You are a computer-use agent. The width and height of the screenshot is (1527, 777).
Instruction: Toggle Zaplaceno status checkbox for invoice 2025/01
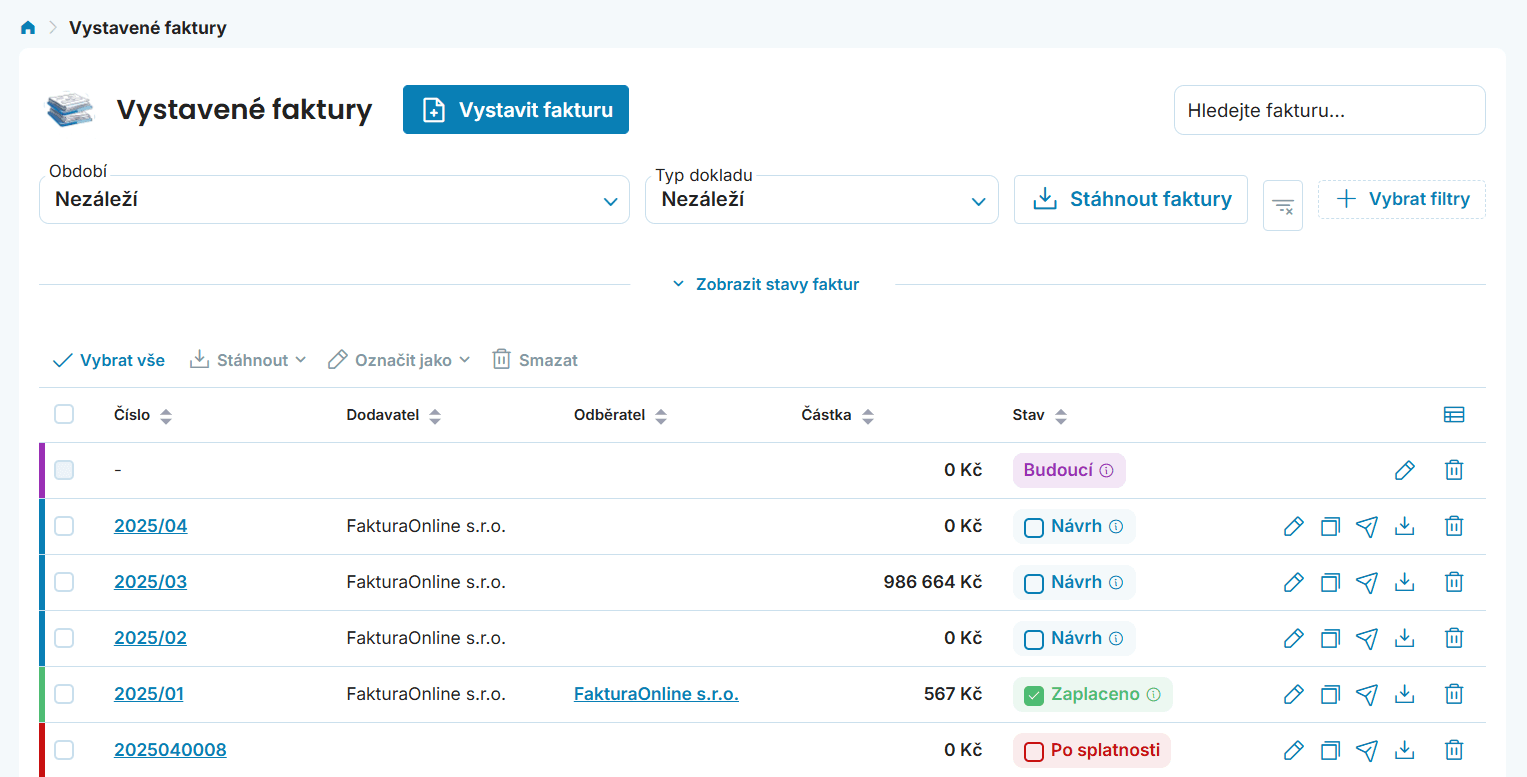click(1034, 694)
